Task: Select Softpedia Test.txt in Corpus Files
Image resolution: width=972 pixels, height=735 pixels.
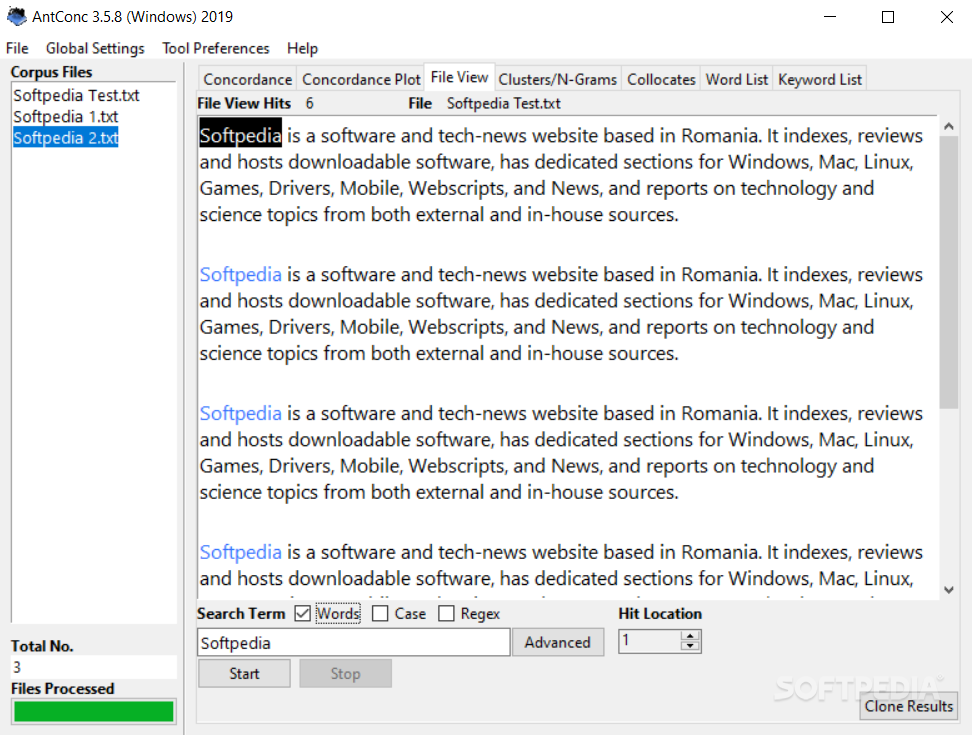Action: 76,95
